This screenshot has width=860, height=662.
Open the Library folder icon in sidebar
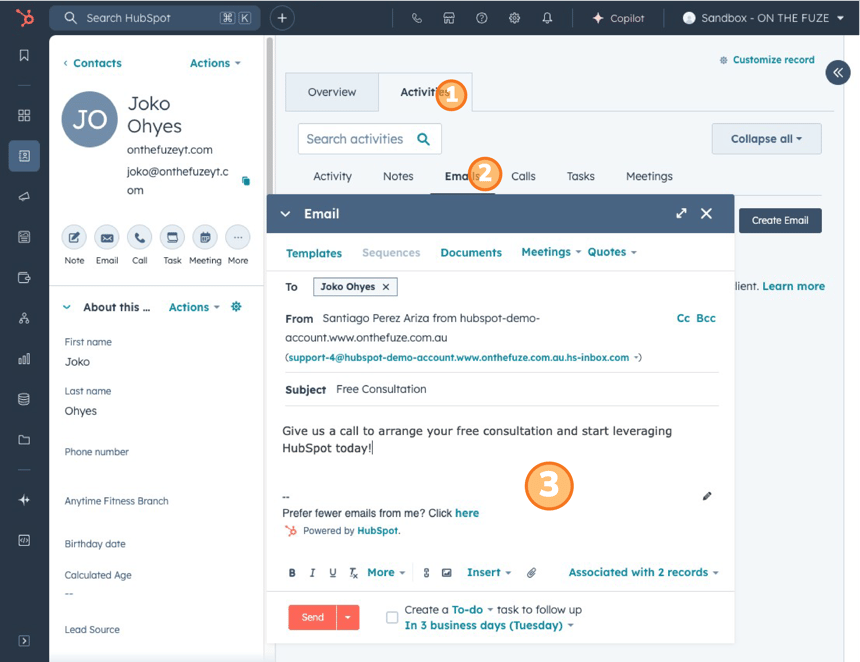click(24, 440)
